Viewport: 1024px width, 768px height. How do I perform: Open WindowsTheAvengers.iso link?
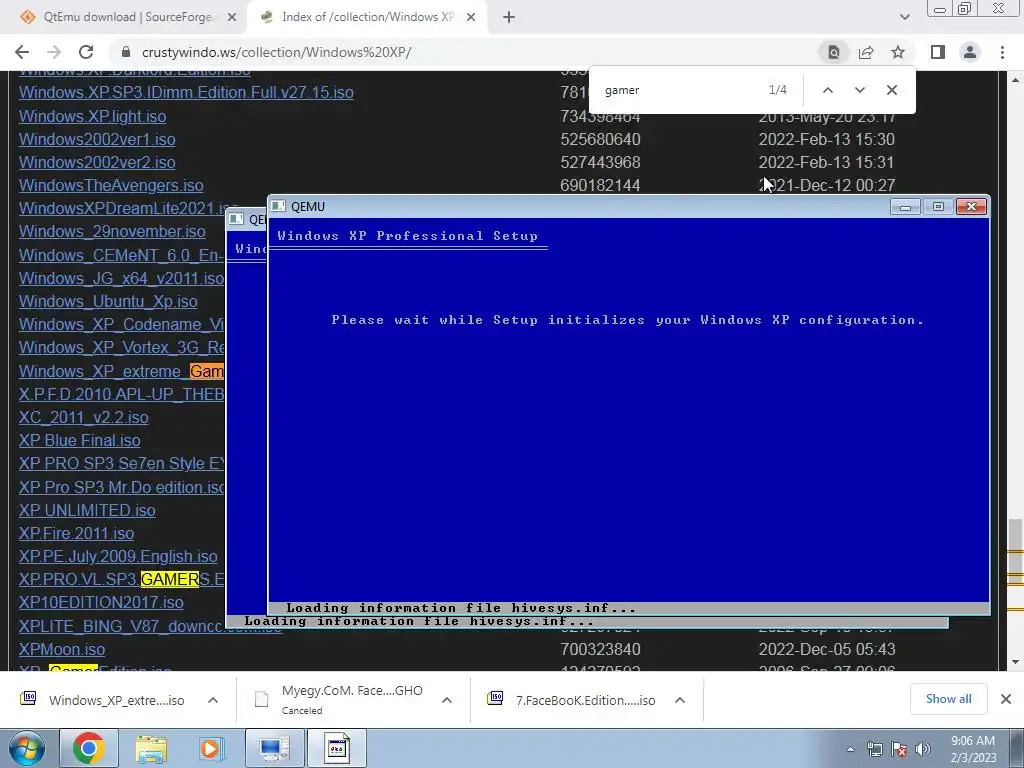(111, 185)
